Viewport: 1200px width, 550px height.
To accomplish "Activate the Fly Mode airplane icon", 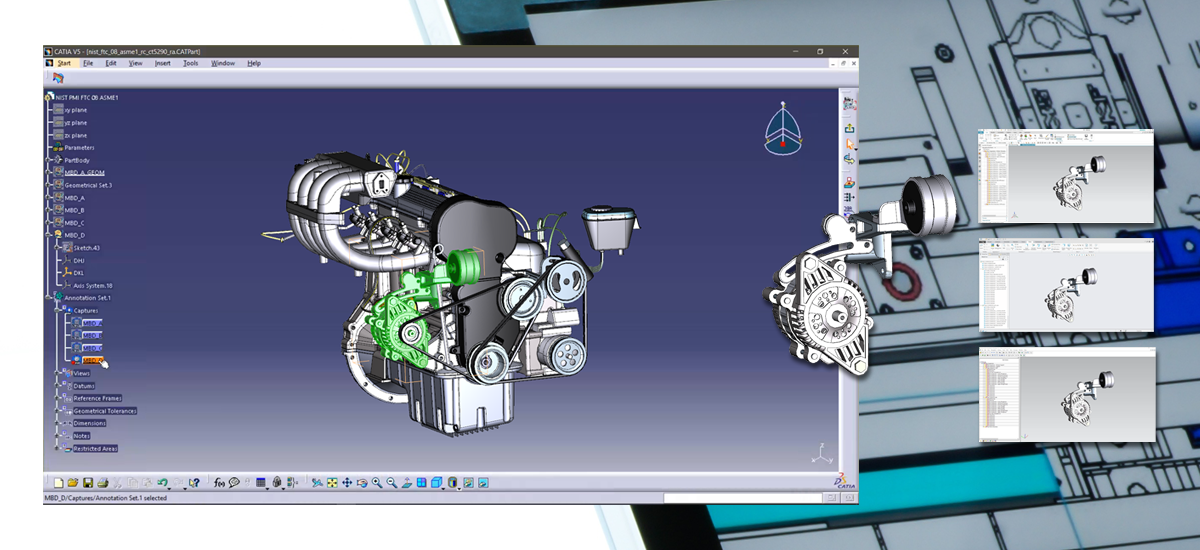I will tap(317, 483).
